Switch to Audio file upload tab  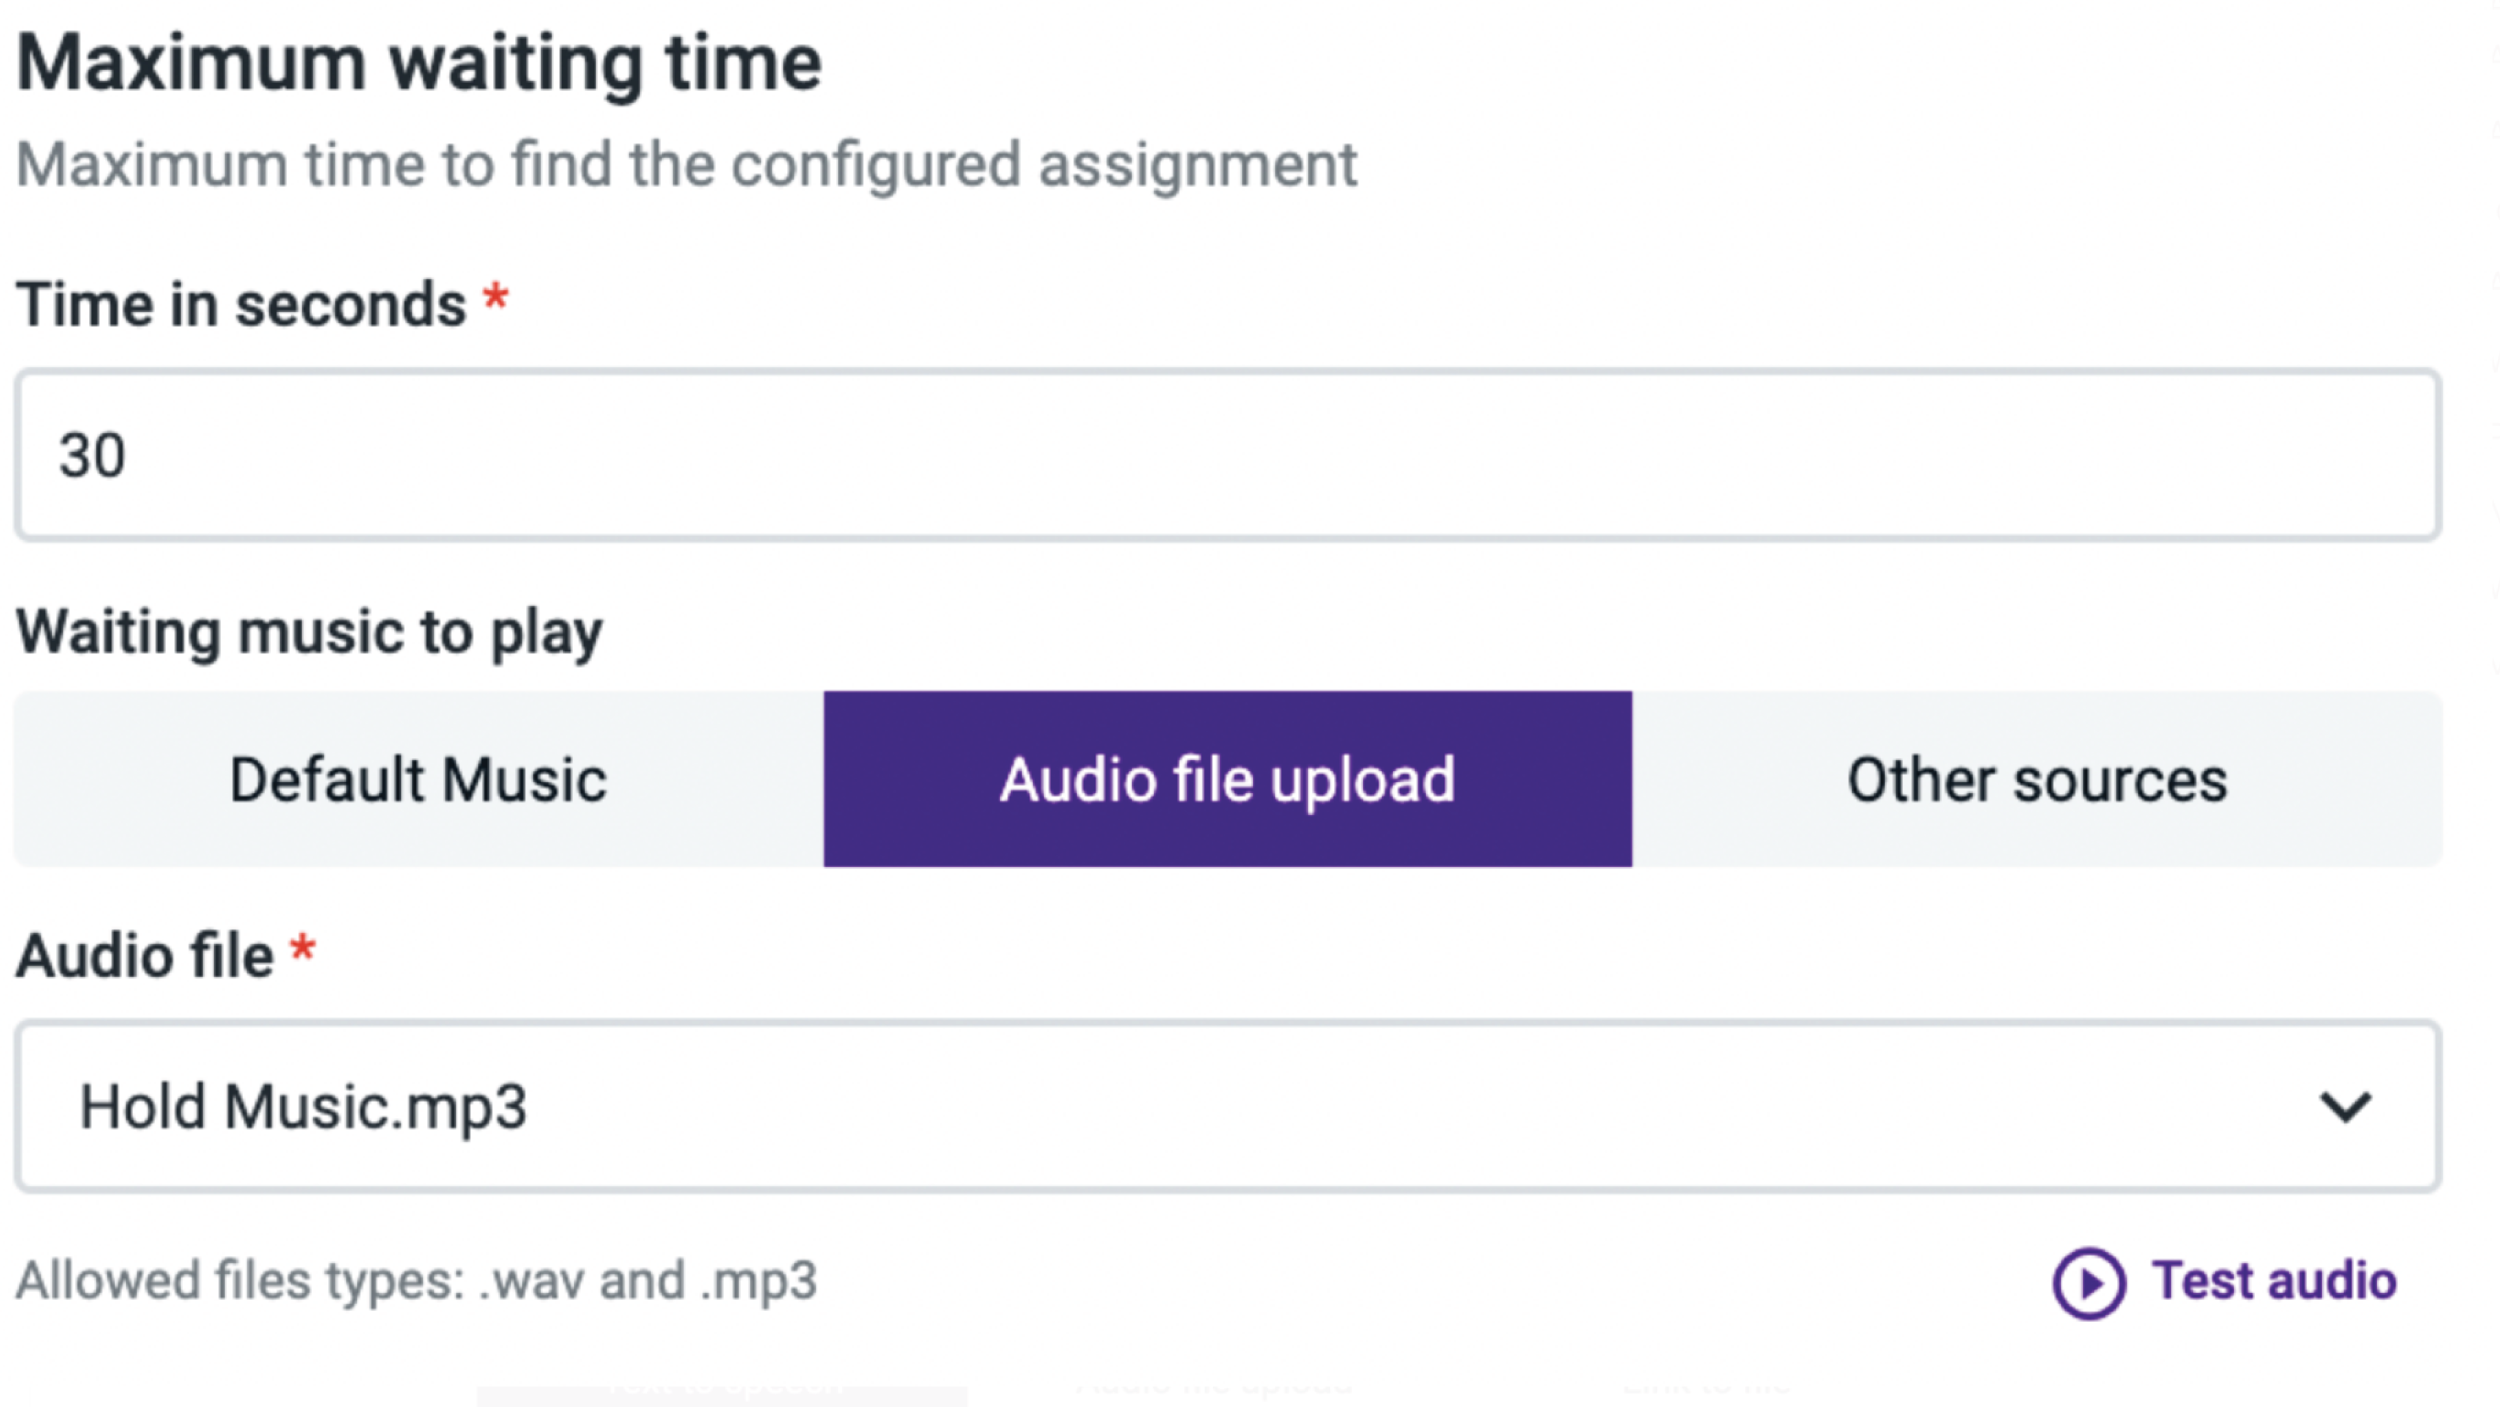(1228, 779)
